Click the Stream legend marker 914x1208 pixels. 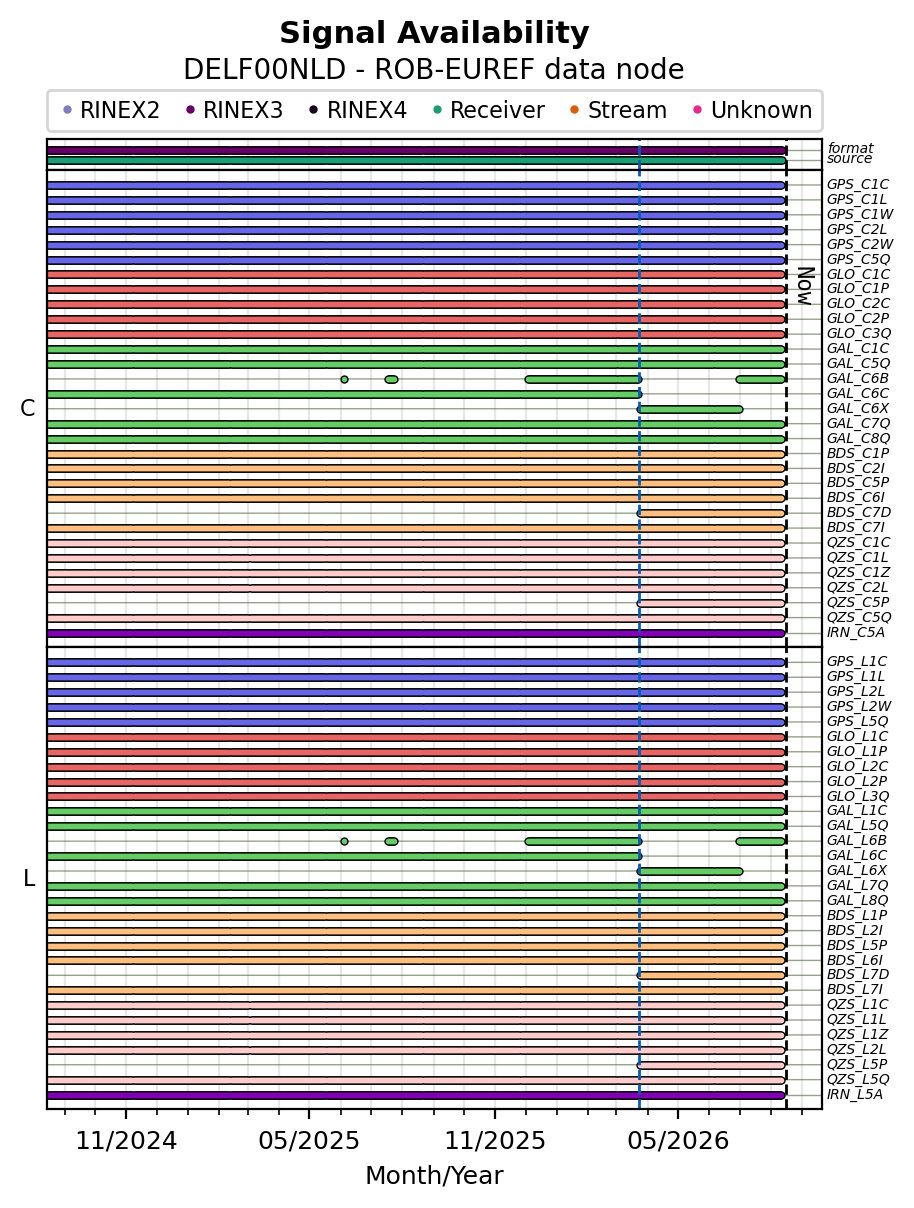tap(574, 110)
